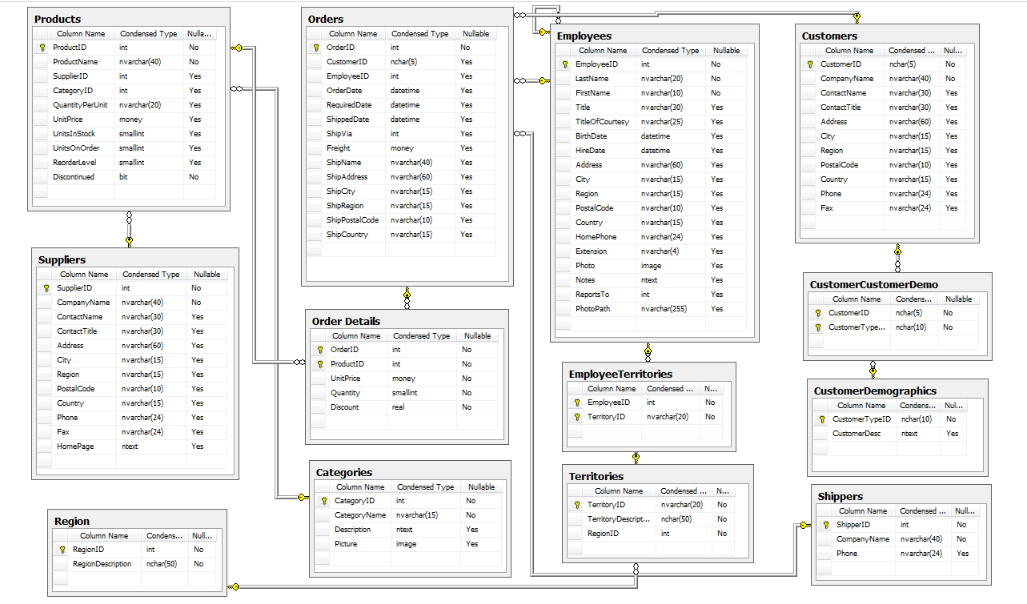Viewport: 1027px width, 604px height.
Task: Click the EmployeeID key icon in Employees
Action: (565, 64)
